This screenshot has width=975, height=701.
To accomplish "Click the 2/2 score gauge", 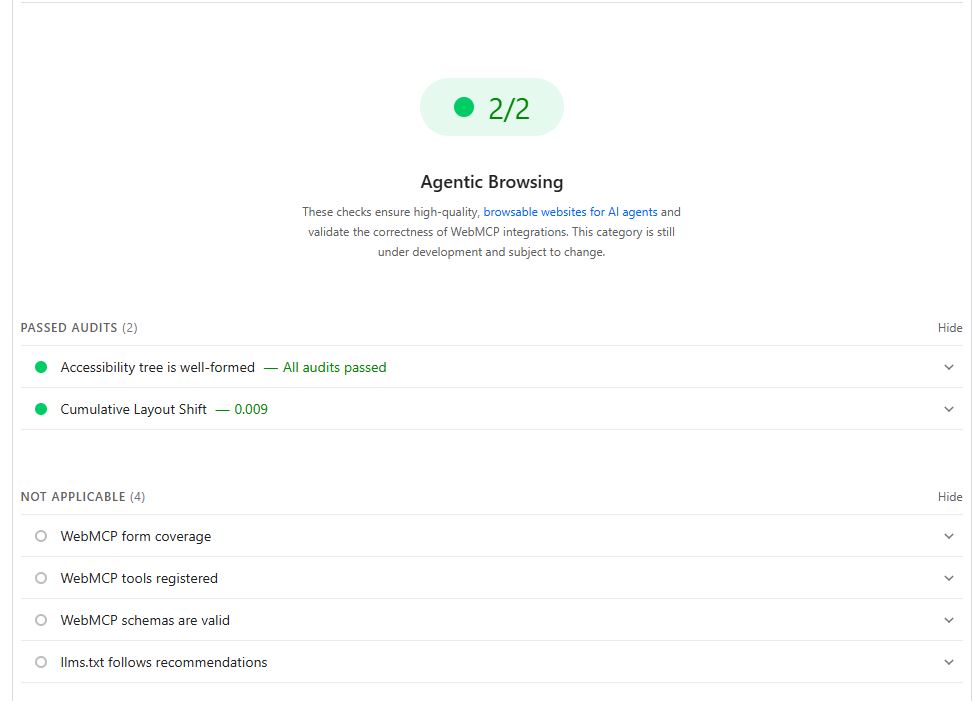I will pyautogui.click(x=492, y=108).
